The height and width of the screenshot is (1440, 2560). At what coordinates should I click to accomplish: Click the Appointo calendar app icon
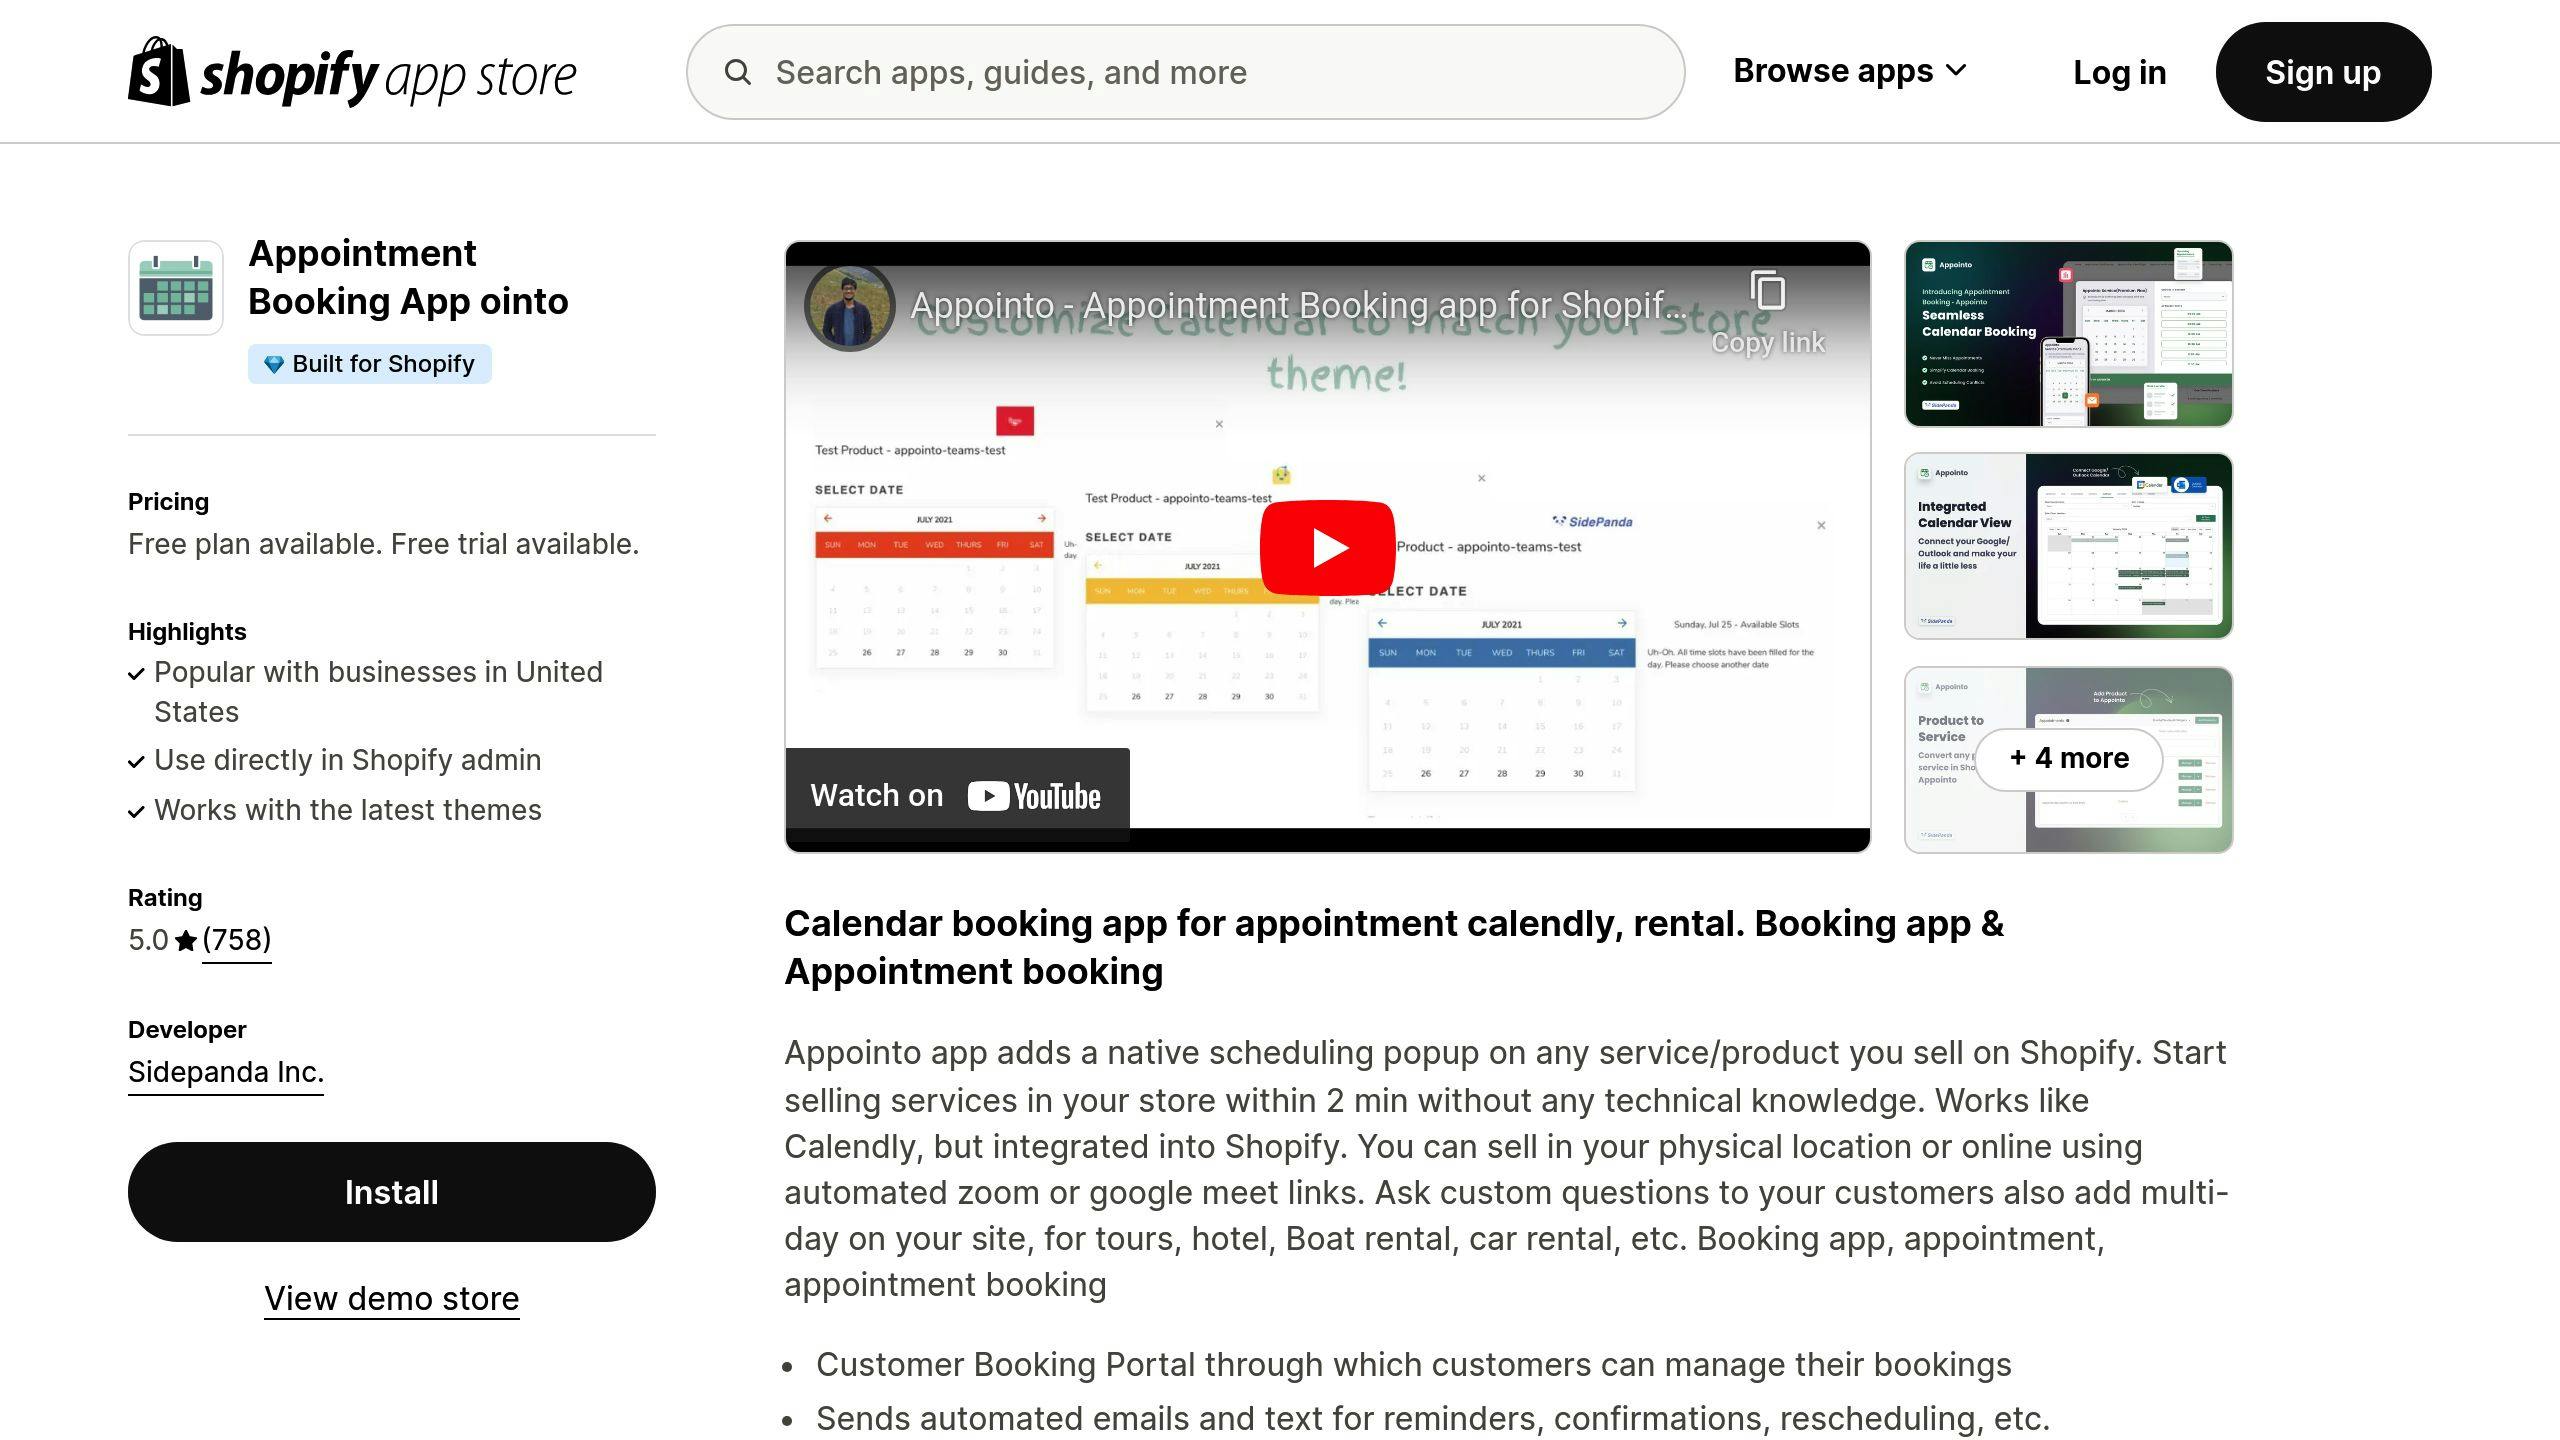pos(176,288)
